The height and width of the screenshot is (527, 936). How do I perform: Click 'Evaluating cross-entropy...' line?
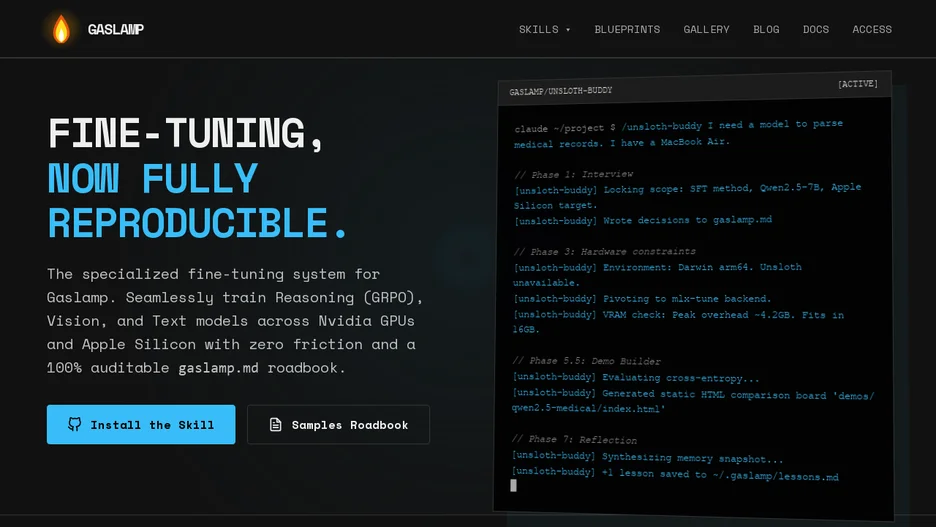pos(681,377)
